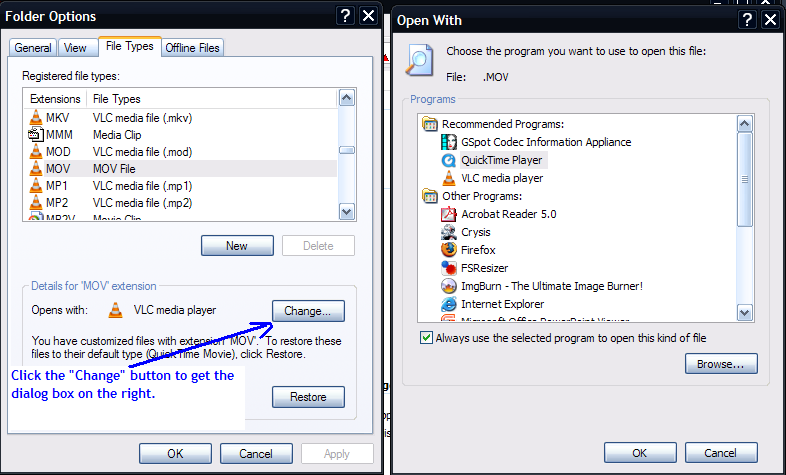Select the 'MOV File' row text

[x=114, y=169]
